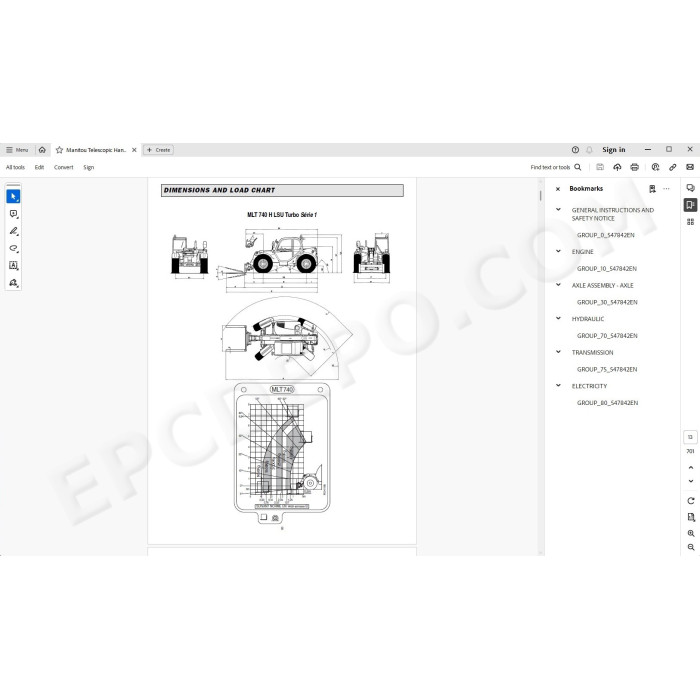Open the notifications bell
Image resolution: width=700 pixels, height=700 pixels.
point(589,150)
